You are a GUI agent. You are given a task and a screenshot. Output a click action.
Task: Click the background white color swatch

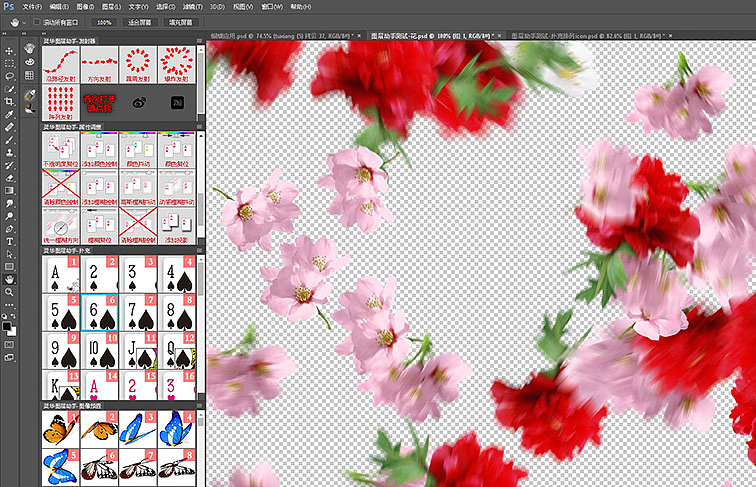13,332
